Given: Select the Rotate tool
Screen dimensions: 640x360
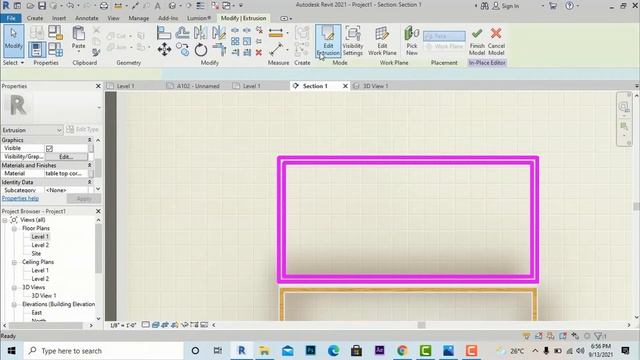Looking at the screenshot, I should pos(200,50).
